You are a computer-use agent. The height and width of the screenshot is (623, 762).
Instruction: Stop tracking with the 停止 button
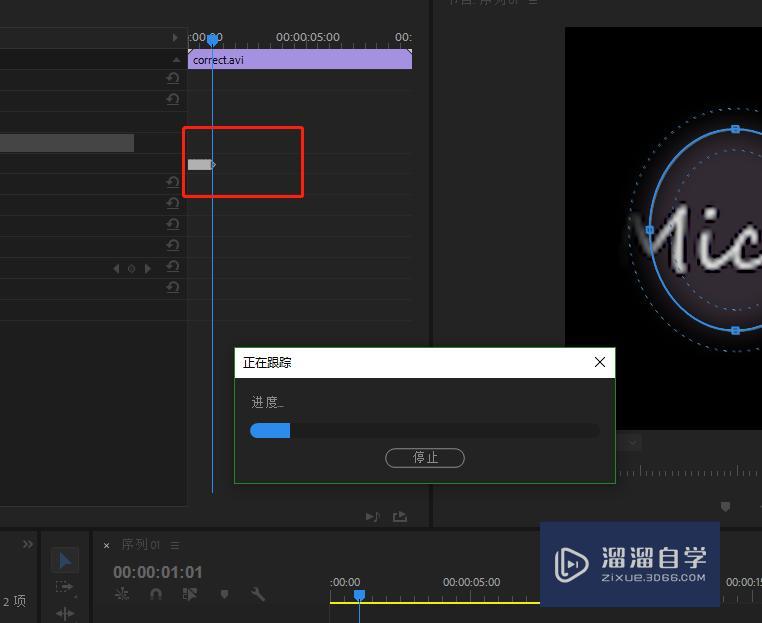[x=425, y=458]
